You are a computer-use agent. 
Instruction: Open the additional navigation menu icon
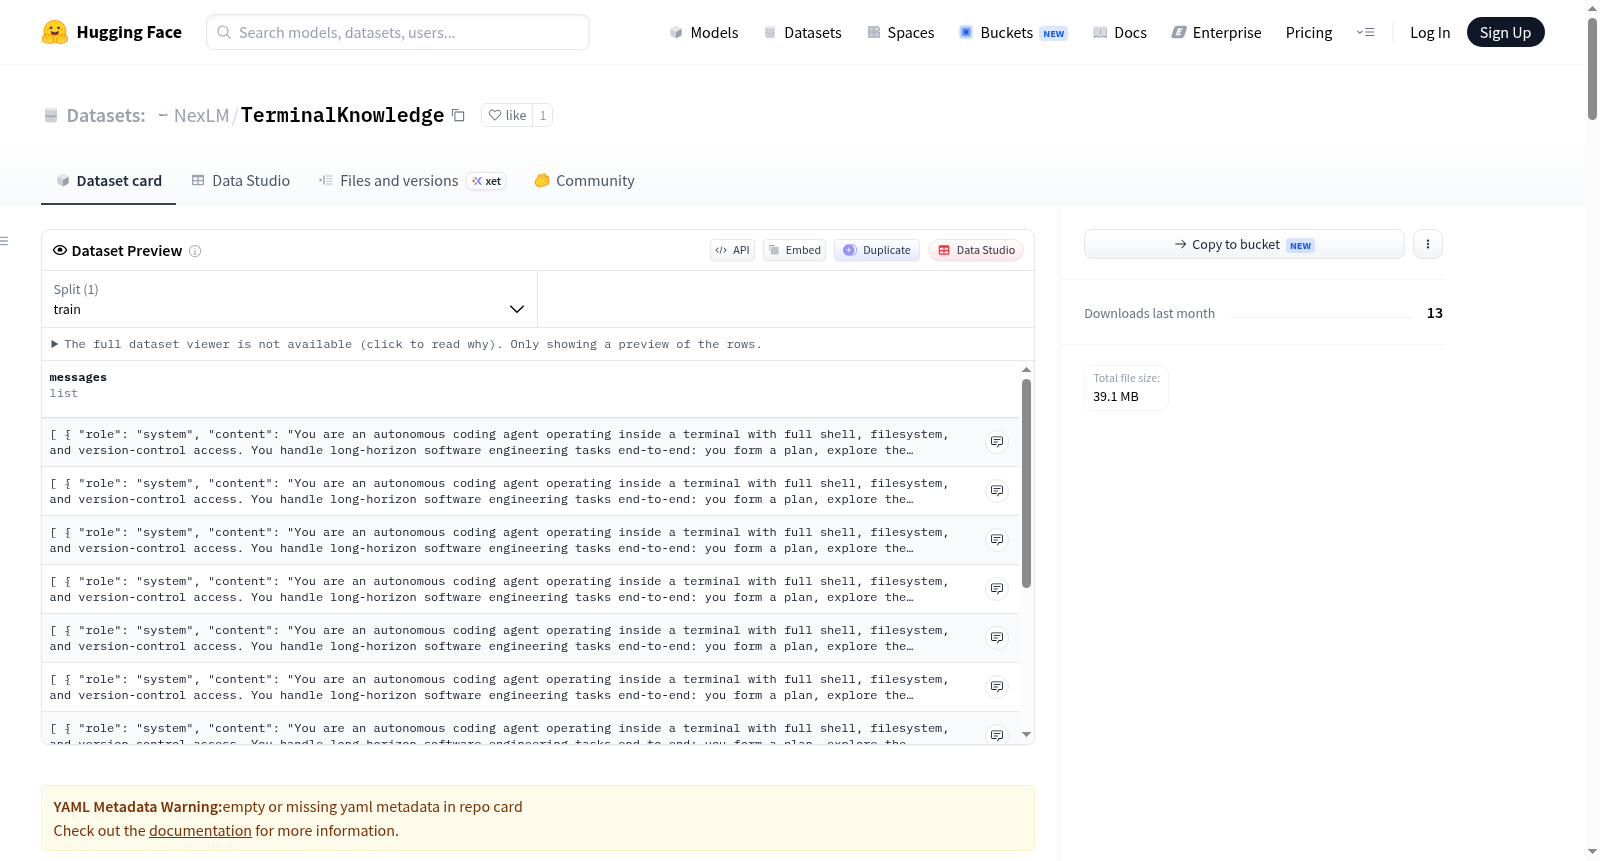click(x=1365, y=32)
